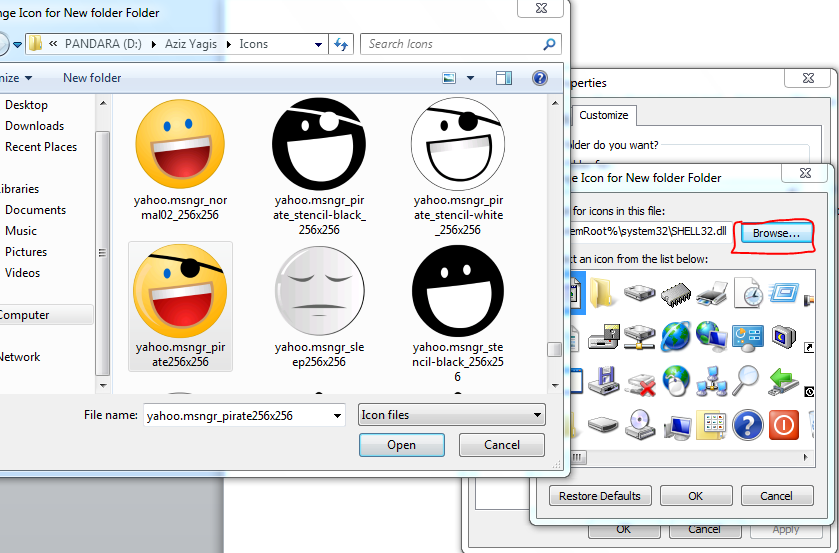Select yahoo.msngr_sleep256x256 thumbnail
The width and height of the screenshot is (839, 553).
click(x=319, y=306)
